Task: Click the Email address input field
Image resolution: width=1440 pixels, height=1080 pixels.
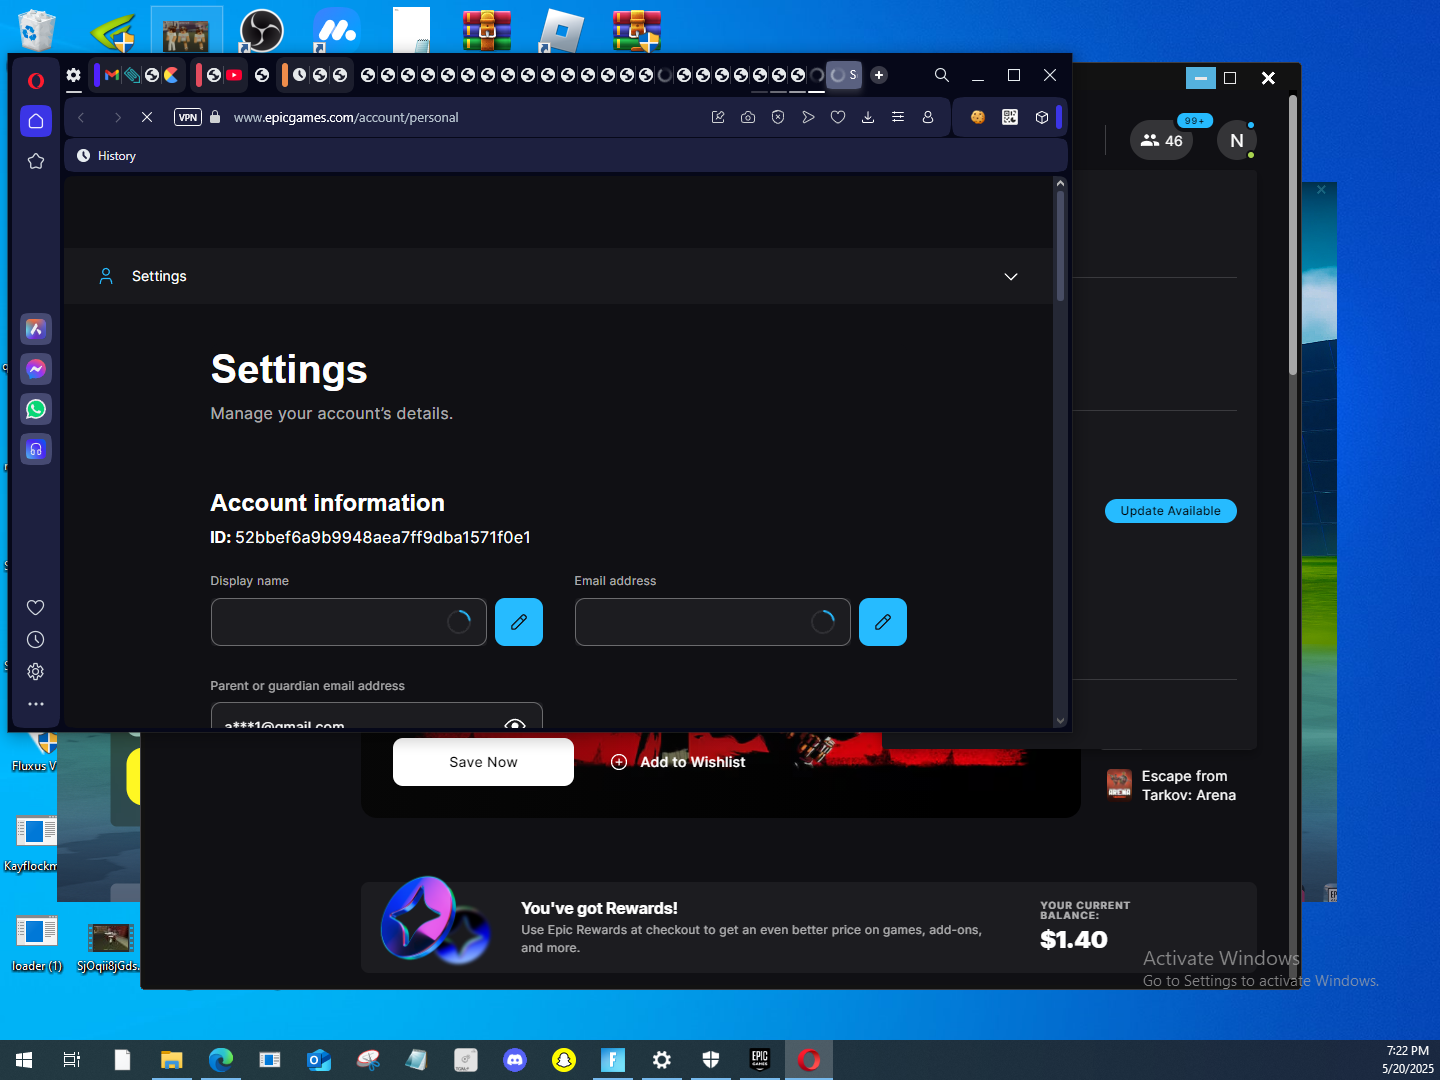Action: 713,622
